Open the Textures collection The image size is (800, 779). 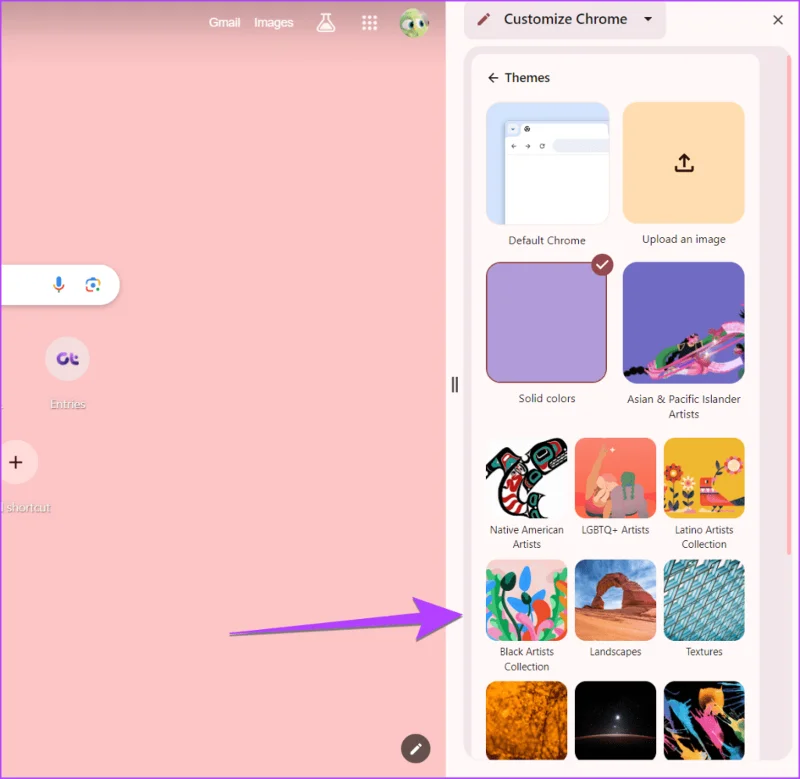coord(704,600)
